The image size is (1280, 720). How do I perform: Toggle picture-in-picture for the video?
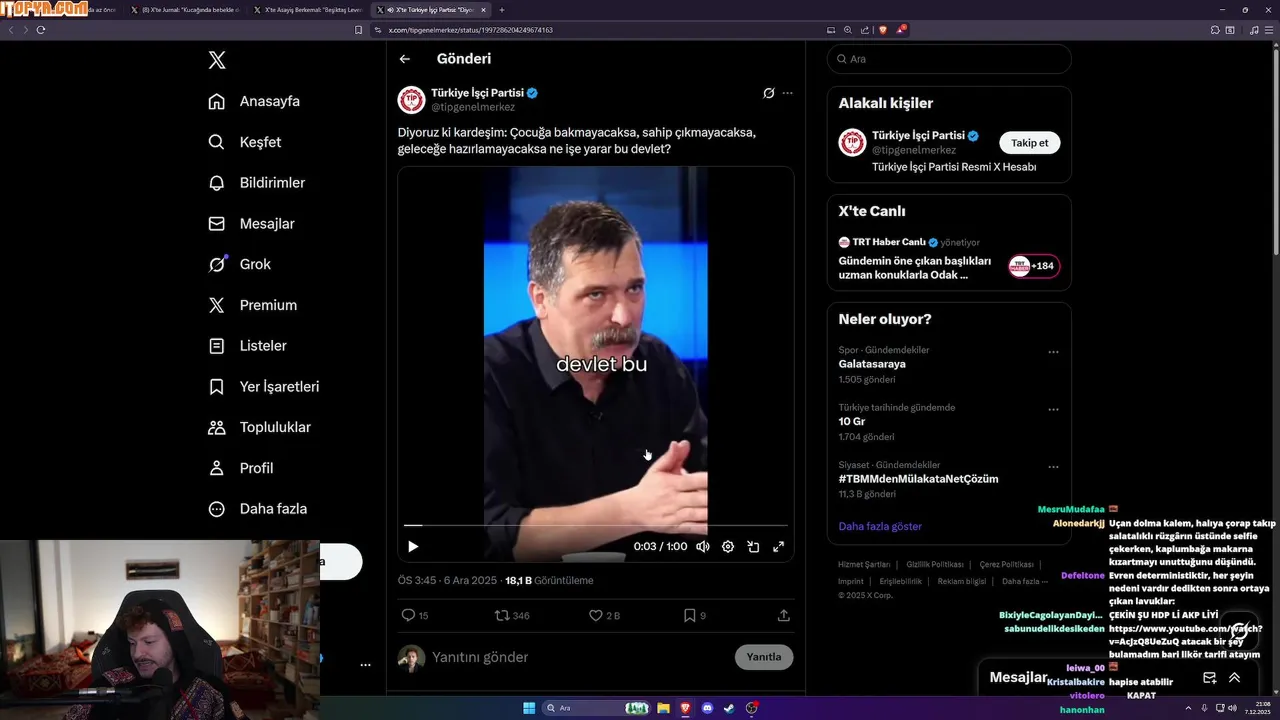pos(753,547)
